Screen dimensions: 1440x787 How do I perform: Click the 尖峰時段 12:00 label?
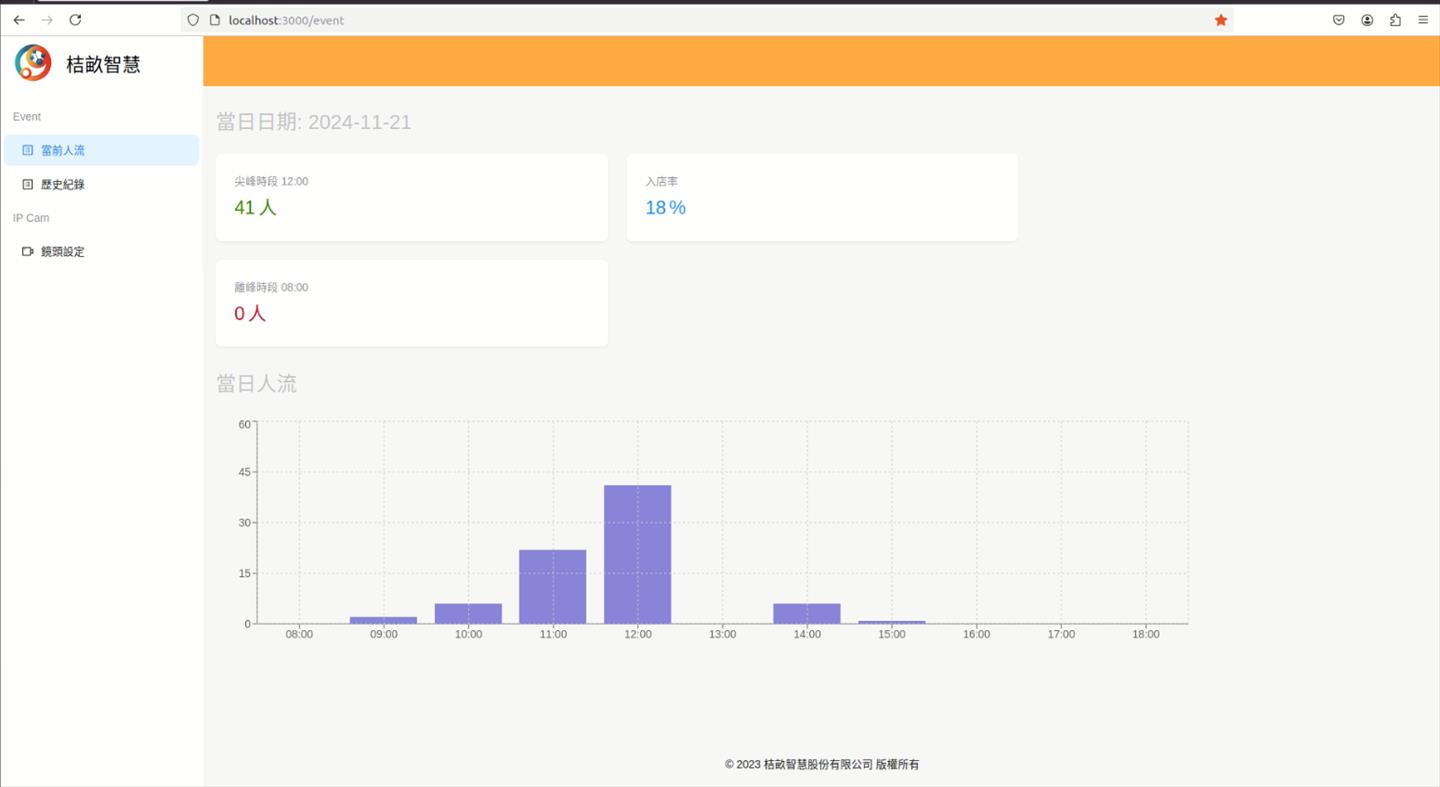pyautogui.click(x=271, y=182)
